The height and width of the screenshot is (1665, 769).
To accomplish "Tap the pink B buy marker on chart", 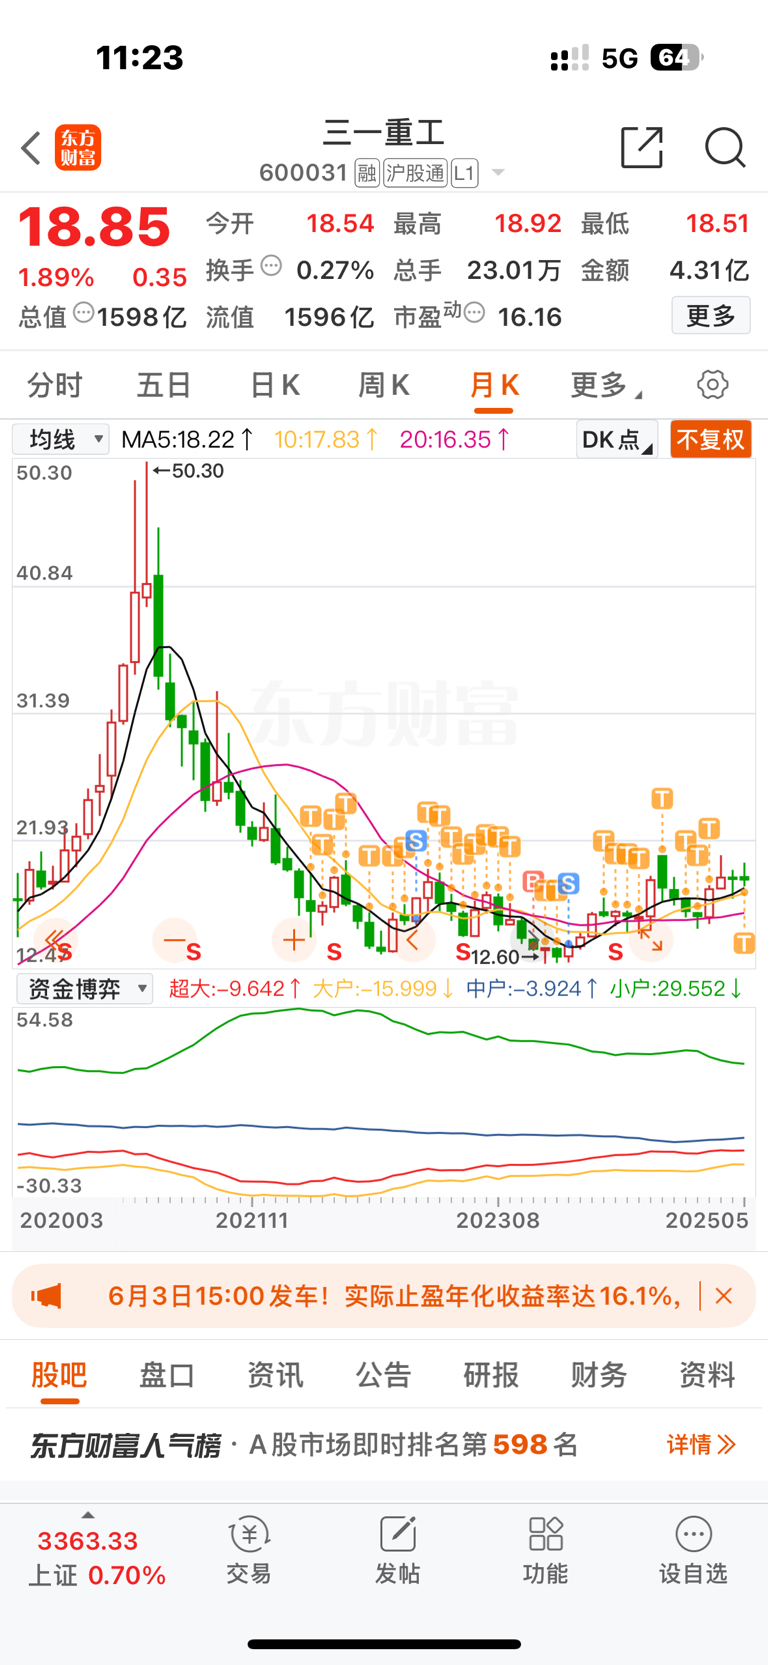I will click(533, 882).
